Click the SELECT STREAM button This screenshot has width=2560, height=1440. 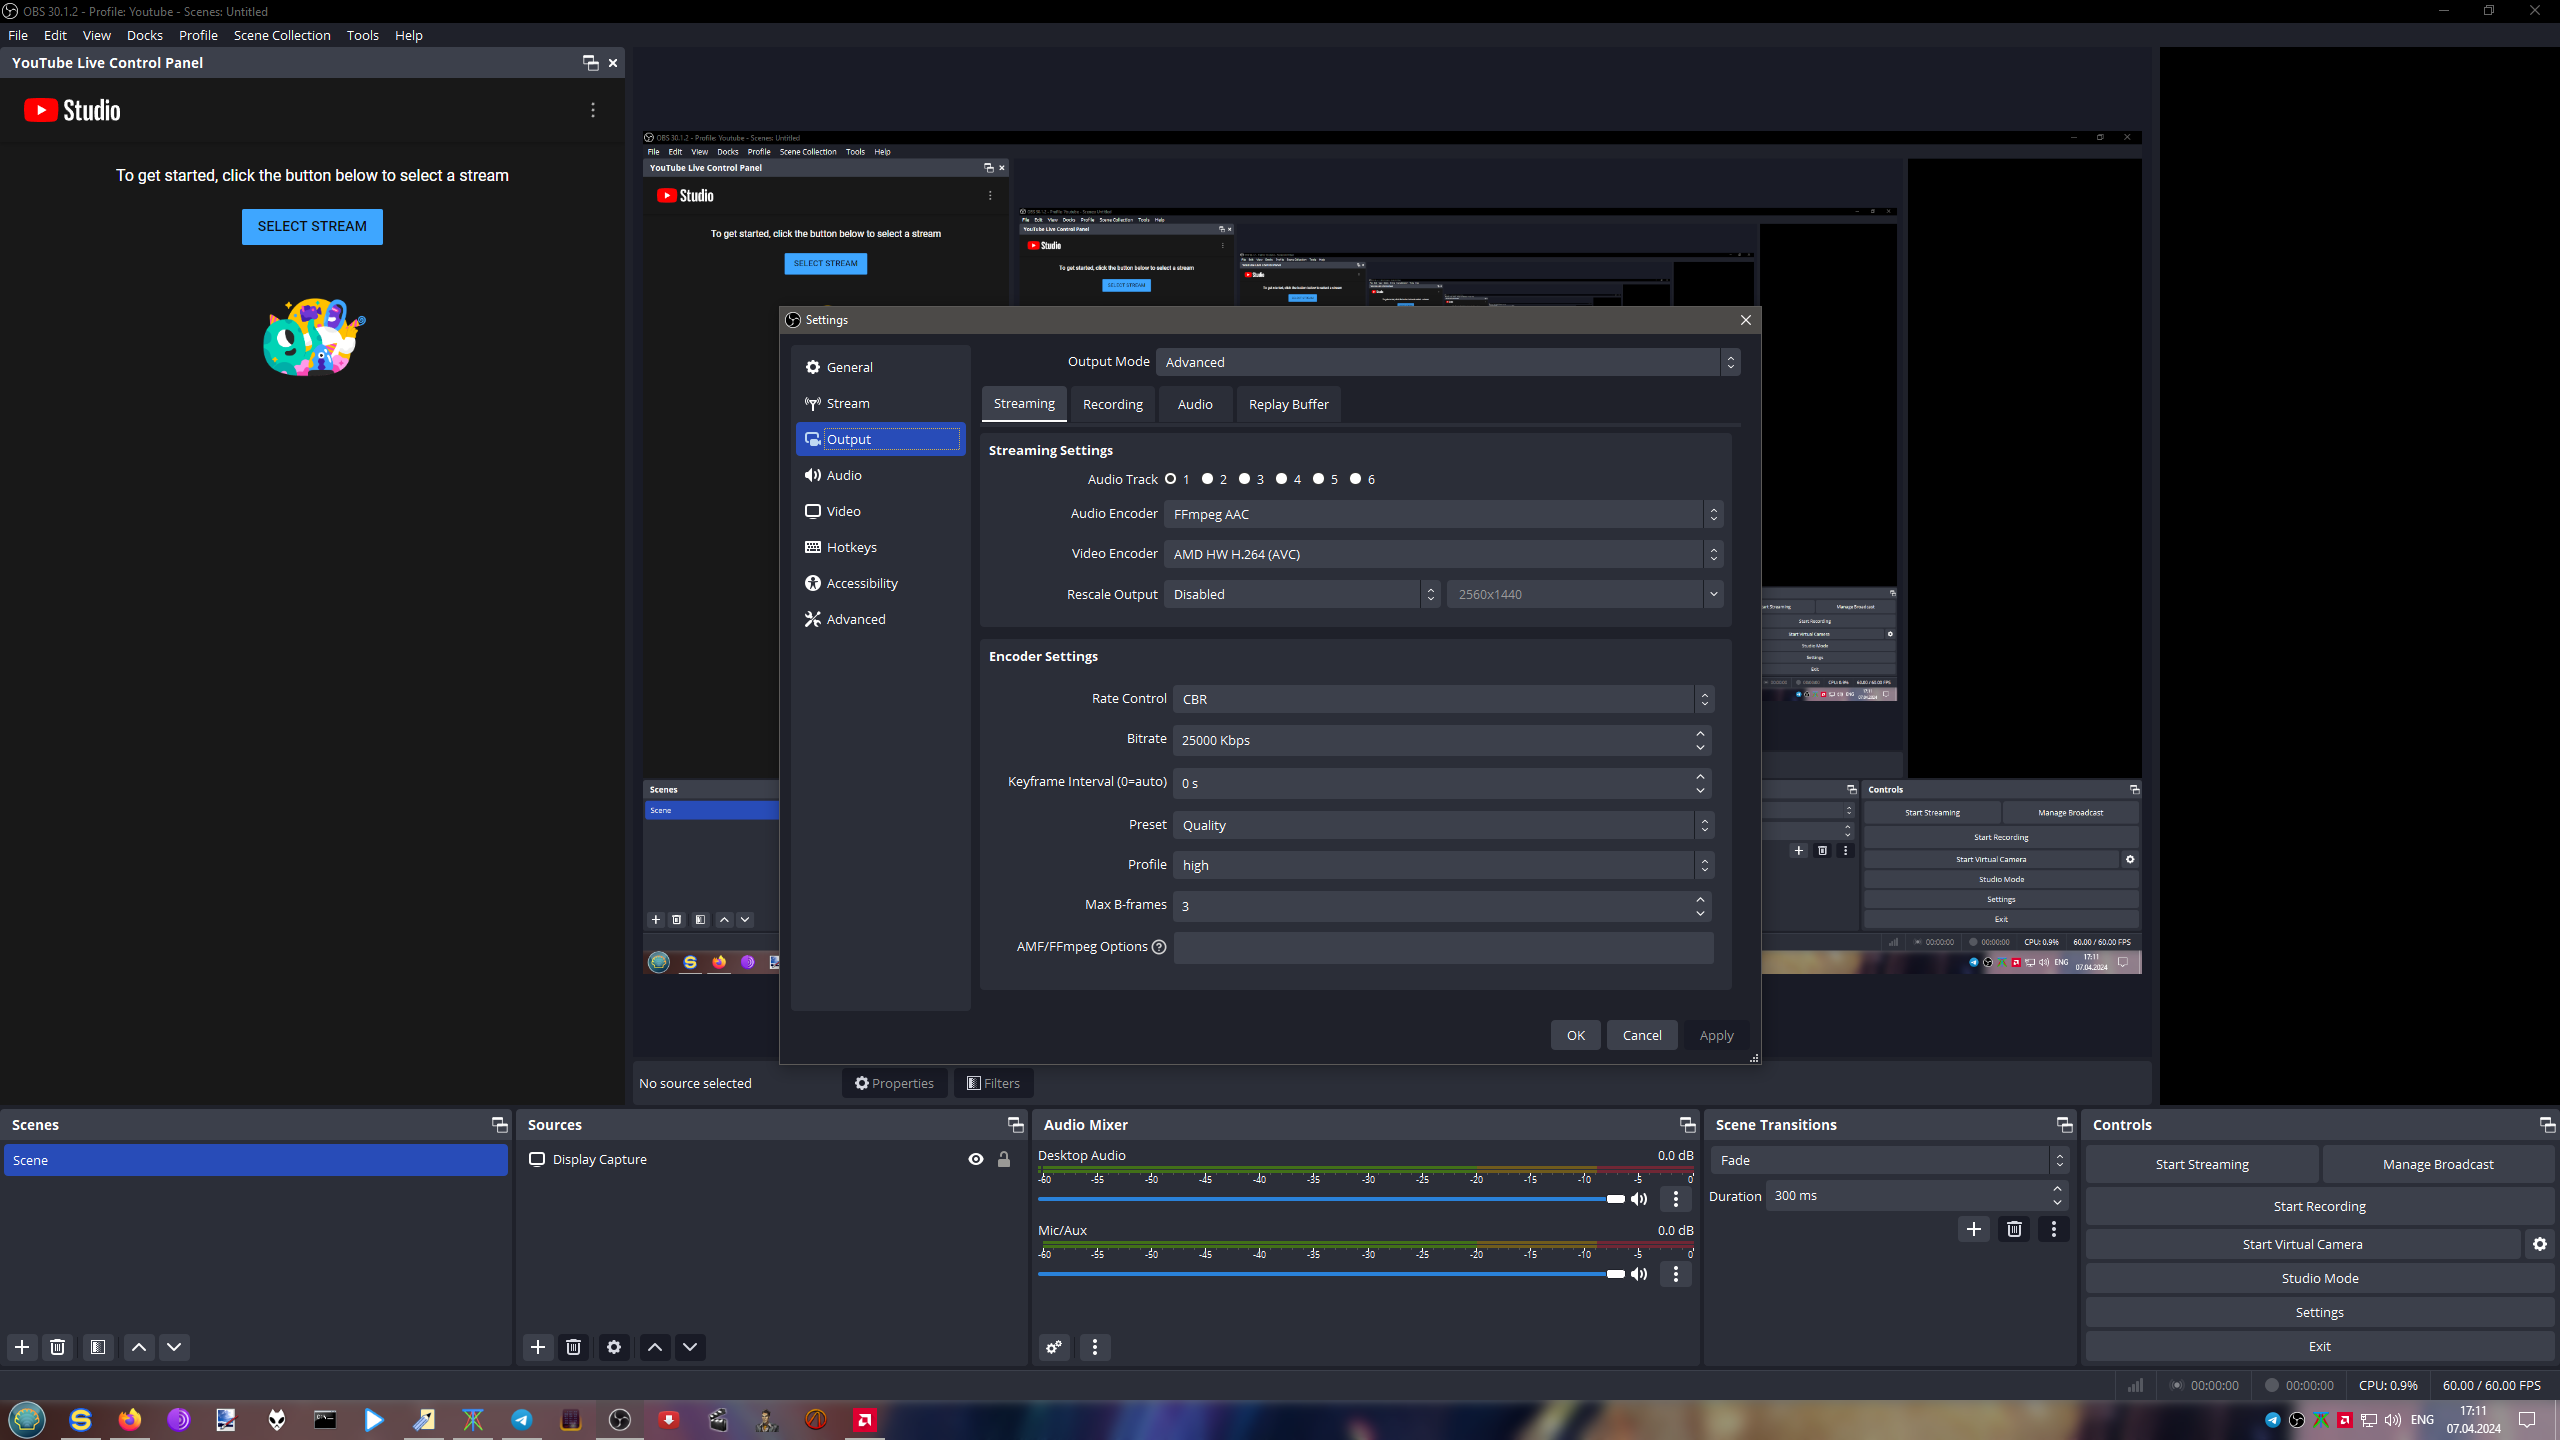312,226
